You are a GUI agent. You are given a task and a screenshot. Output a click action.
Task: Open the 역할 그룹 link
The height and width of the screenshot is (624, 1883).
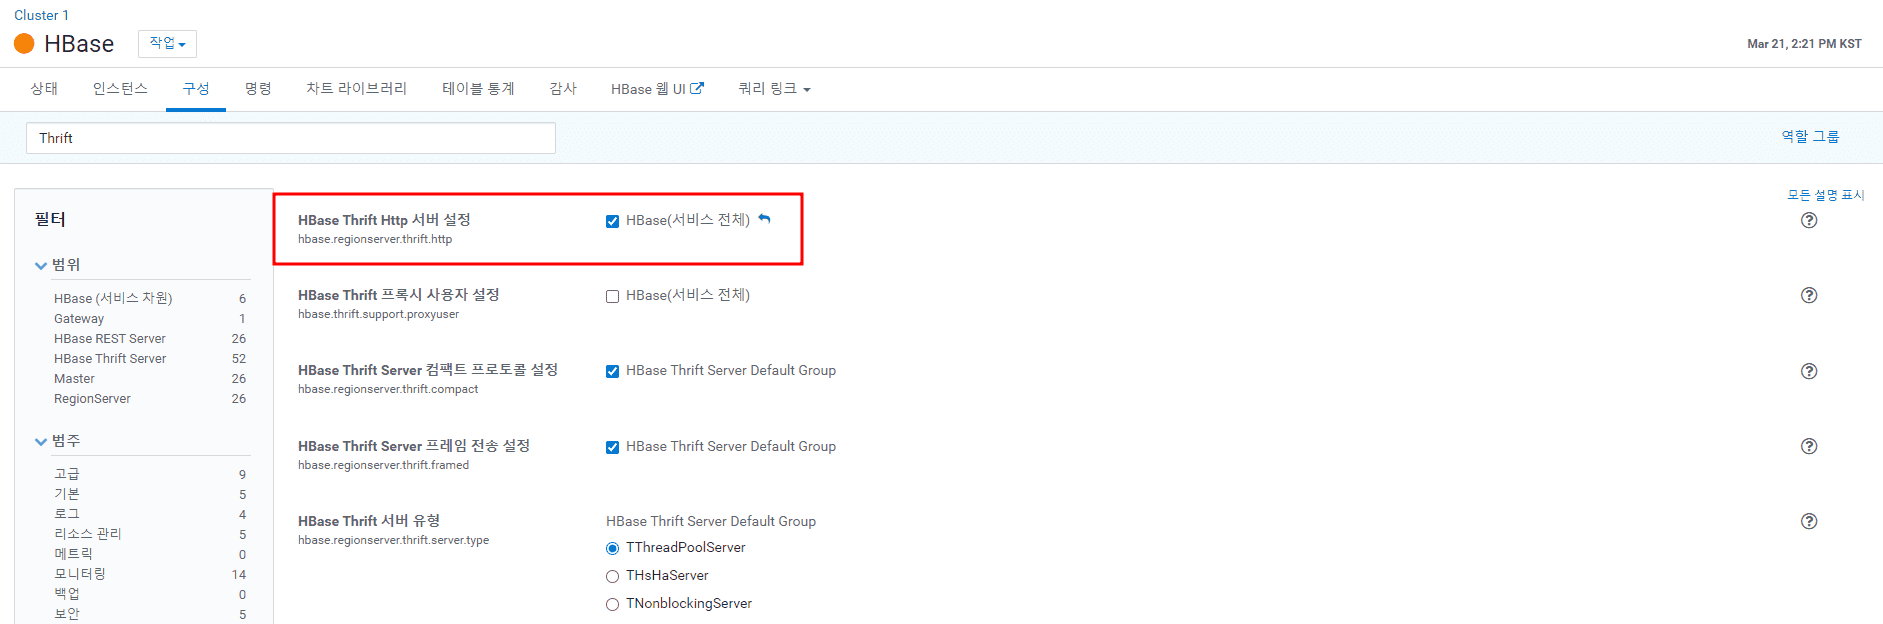pos(1810,137)
